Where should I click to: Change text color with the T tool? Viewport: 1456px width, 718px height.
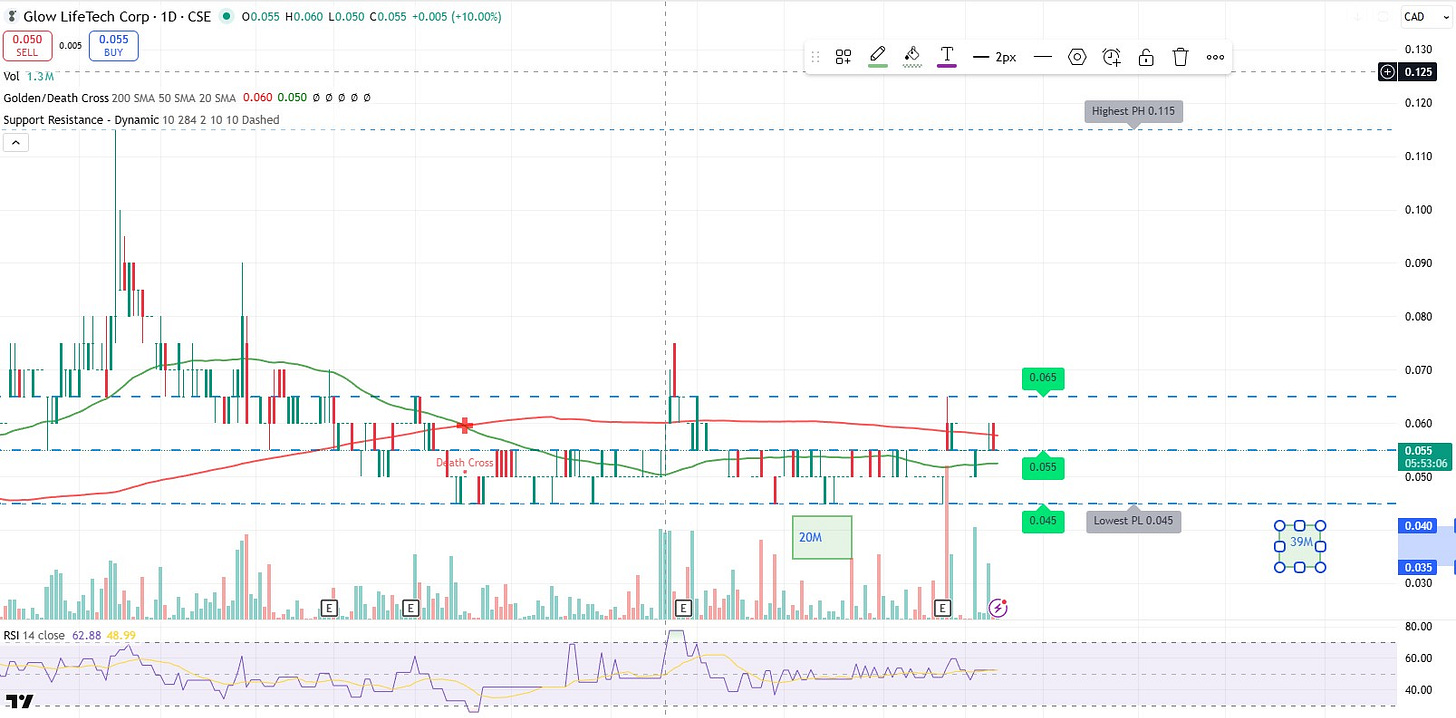946,57
